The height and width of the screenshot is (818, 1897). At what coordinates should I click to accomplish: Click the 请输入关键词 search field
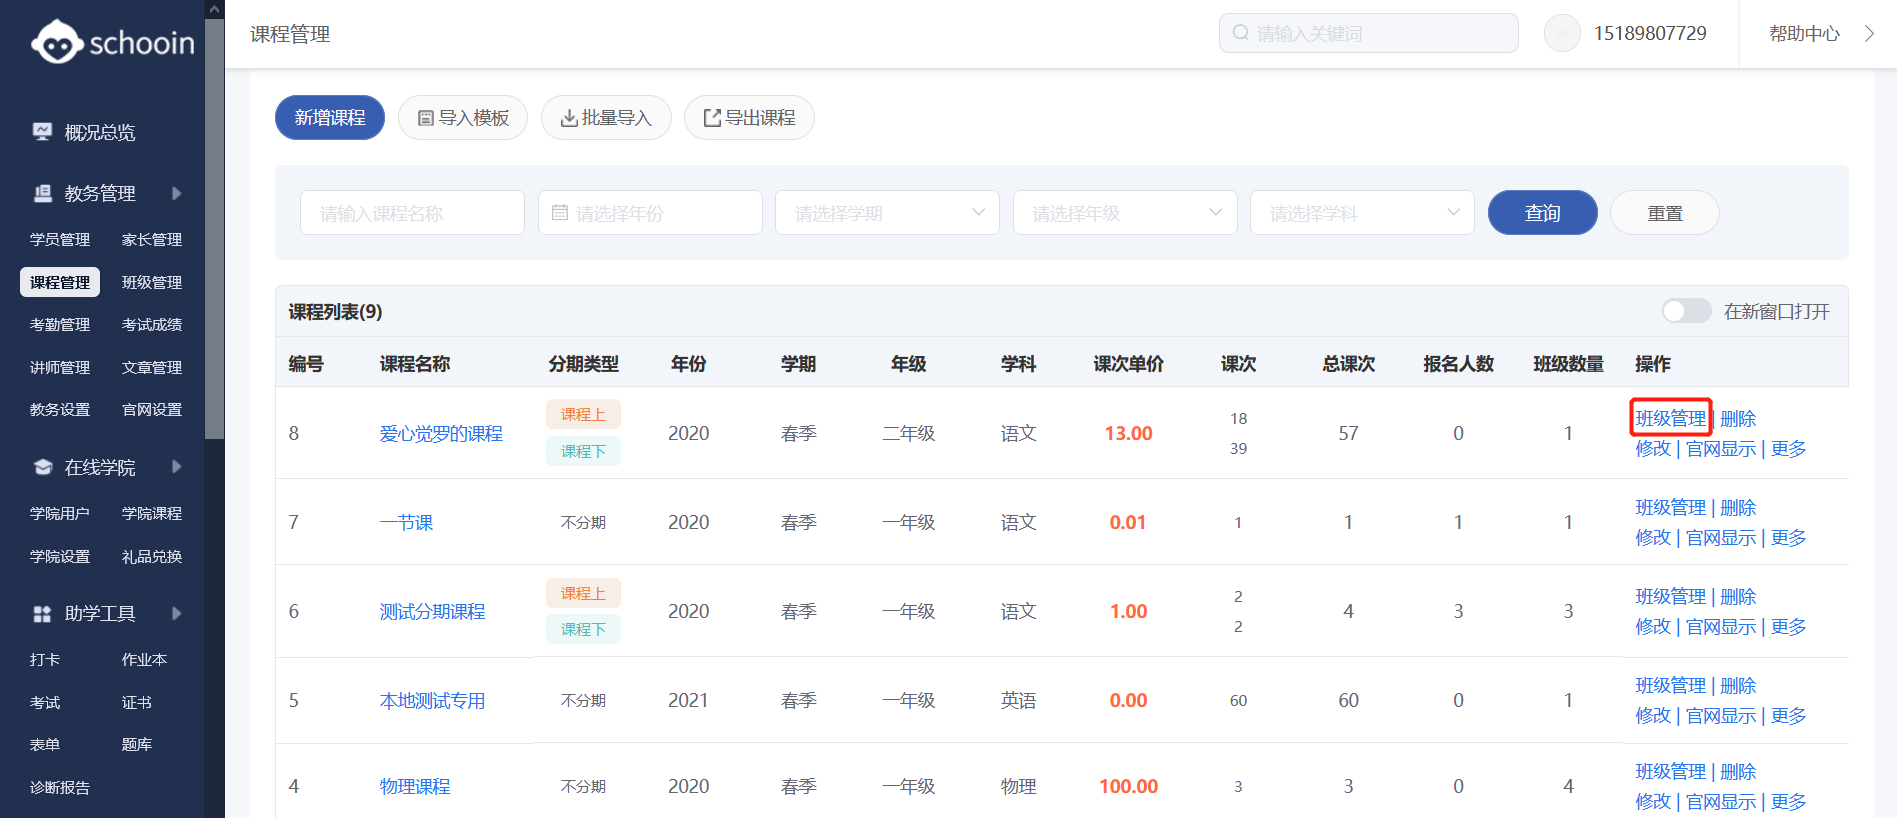[1368, 33]
